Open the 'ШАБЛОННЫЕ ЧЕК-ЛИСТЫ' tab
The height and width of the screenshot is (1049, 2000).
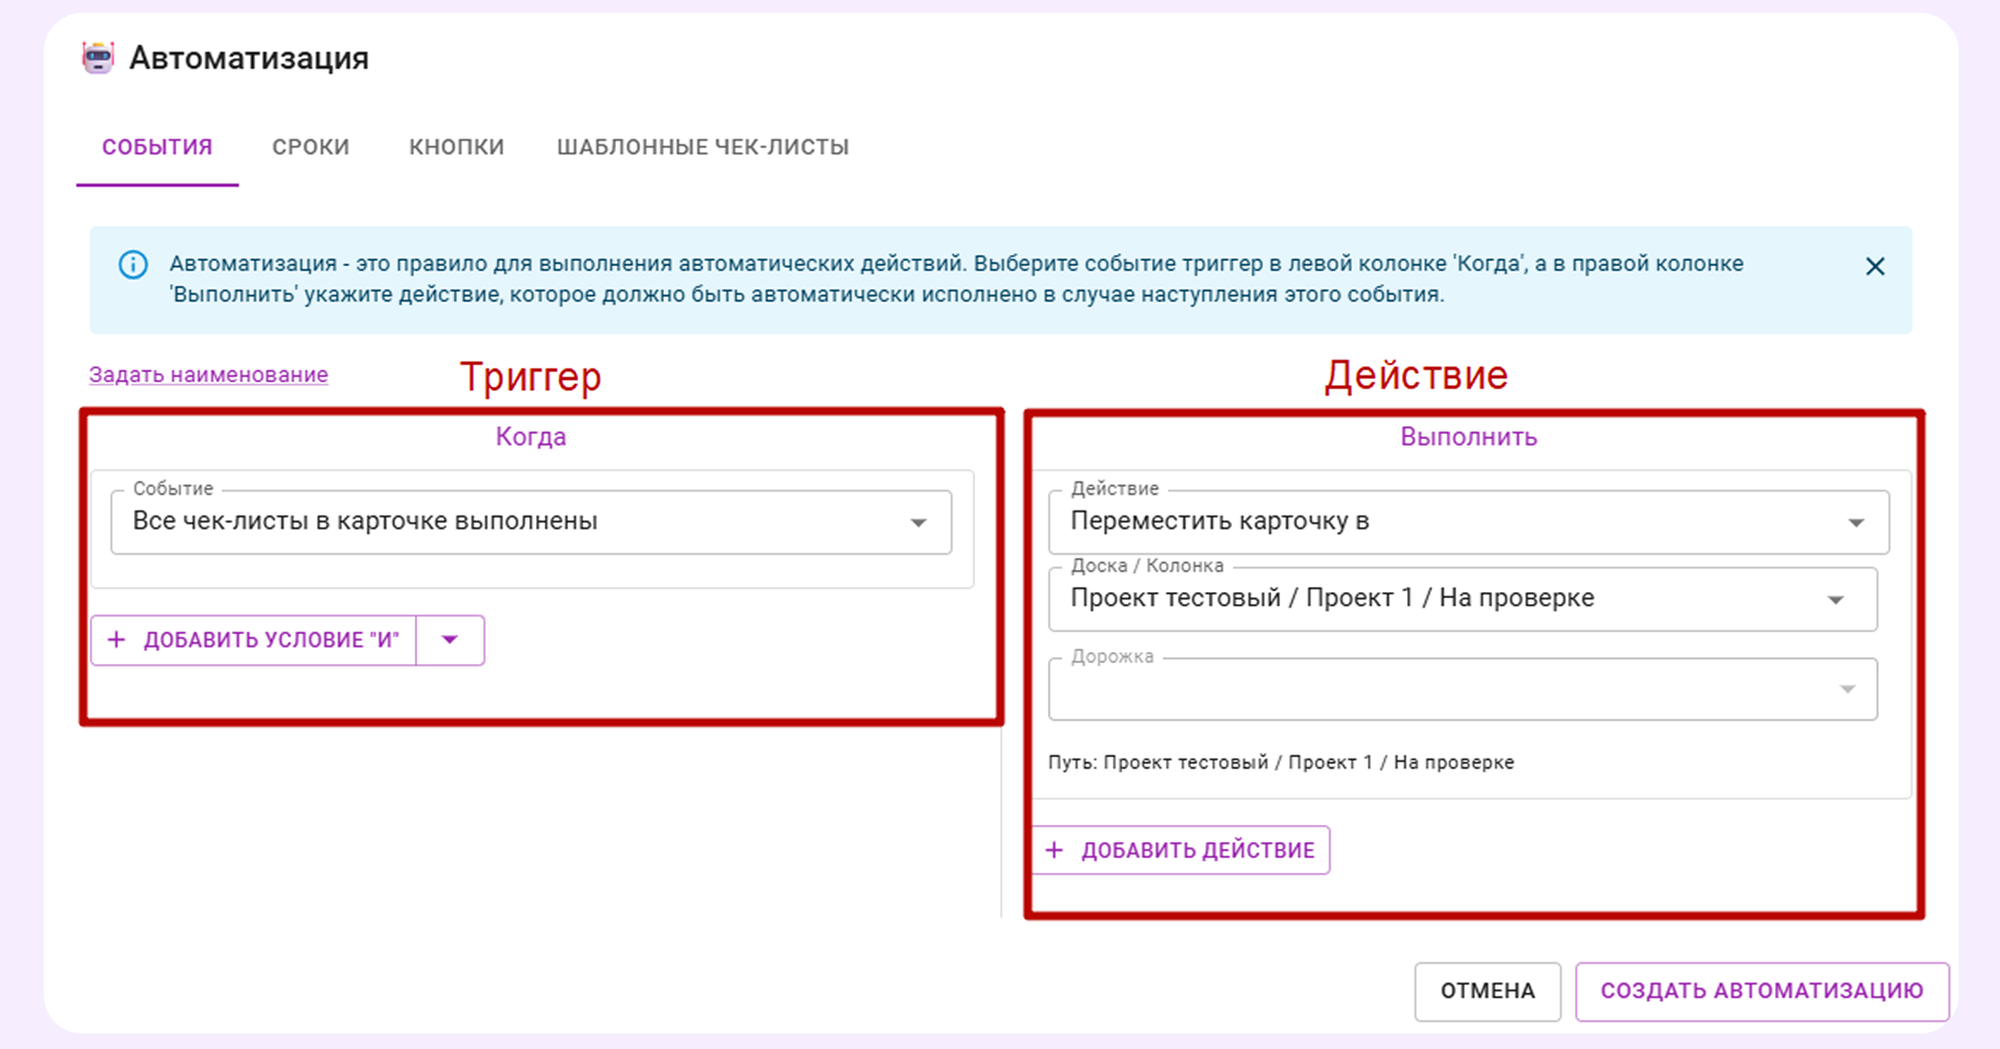click(702, 146)
